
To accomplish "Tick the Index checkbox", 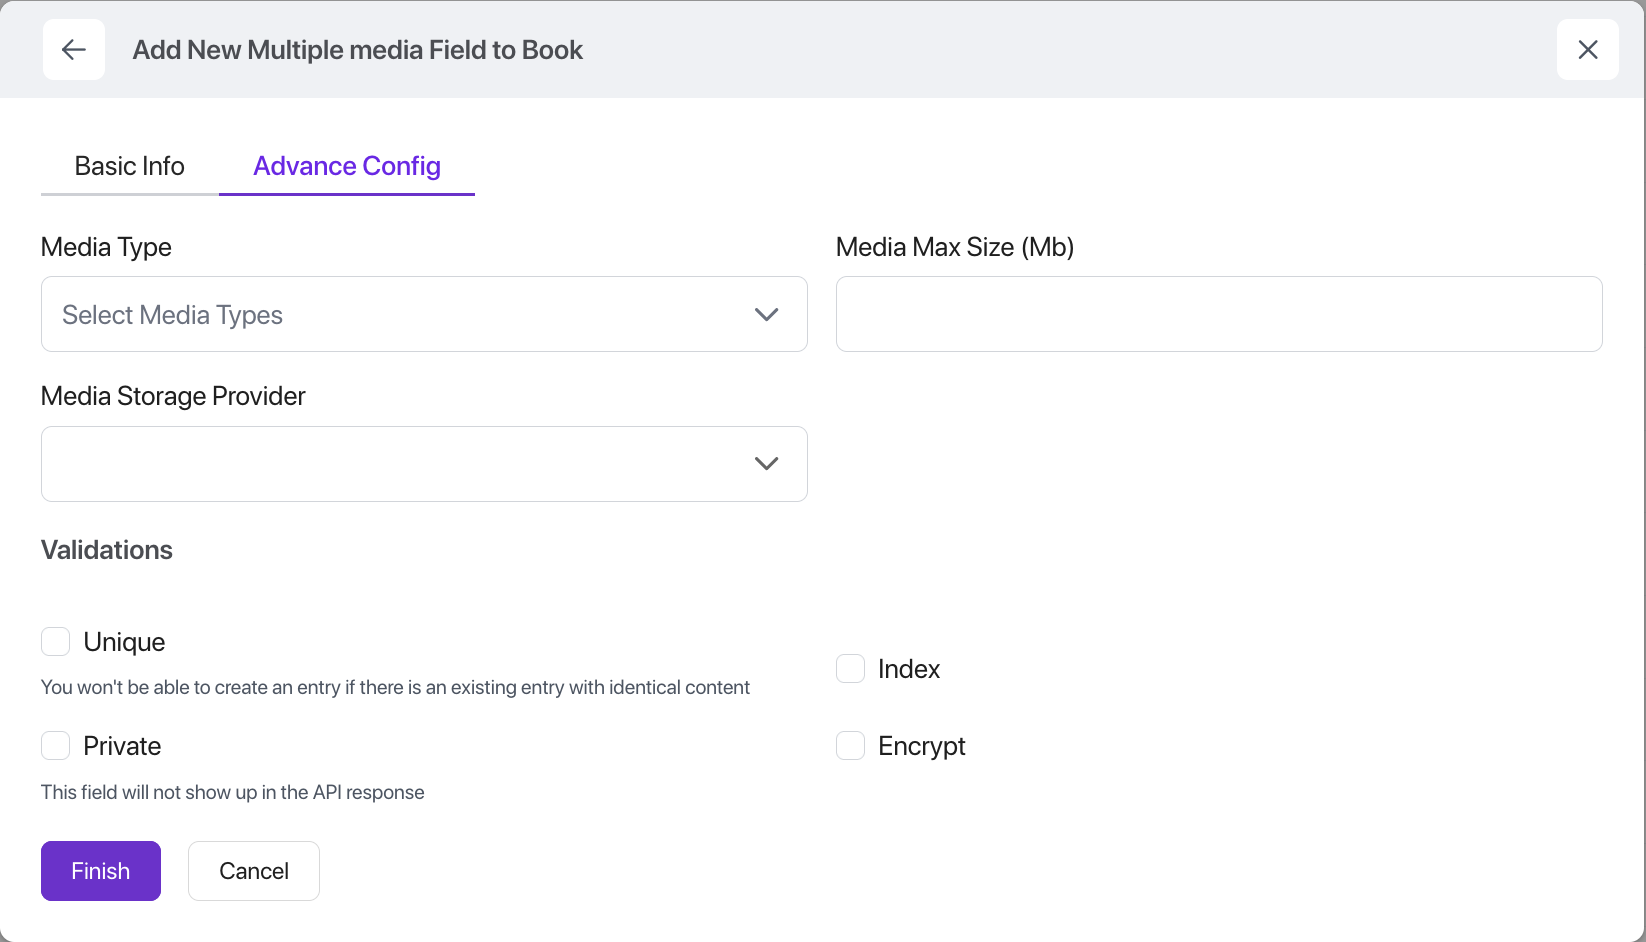I will 850,669.
